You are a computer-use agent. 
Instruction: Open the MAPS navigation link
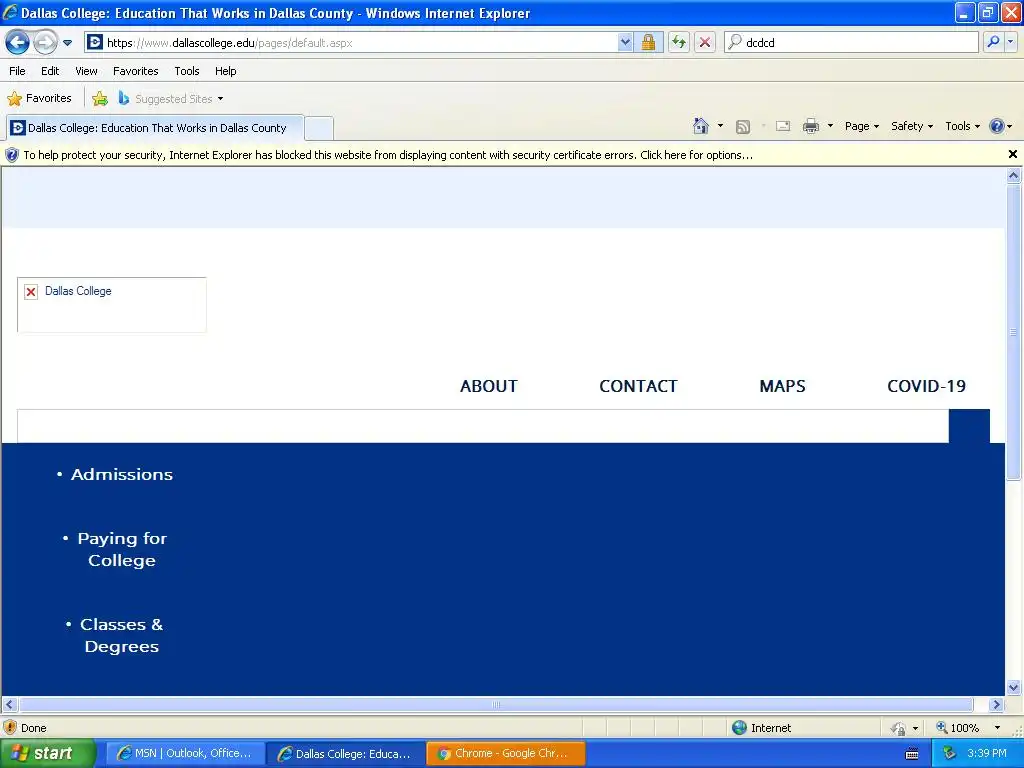click(782, 386)
